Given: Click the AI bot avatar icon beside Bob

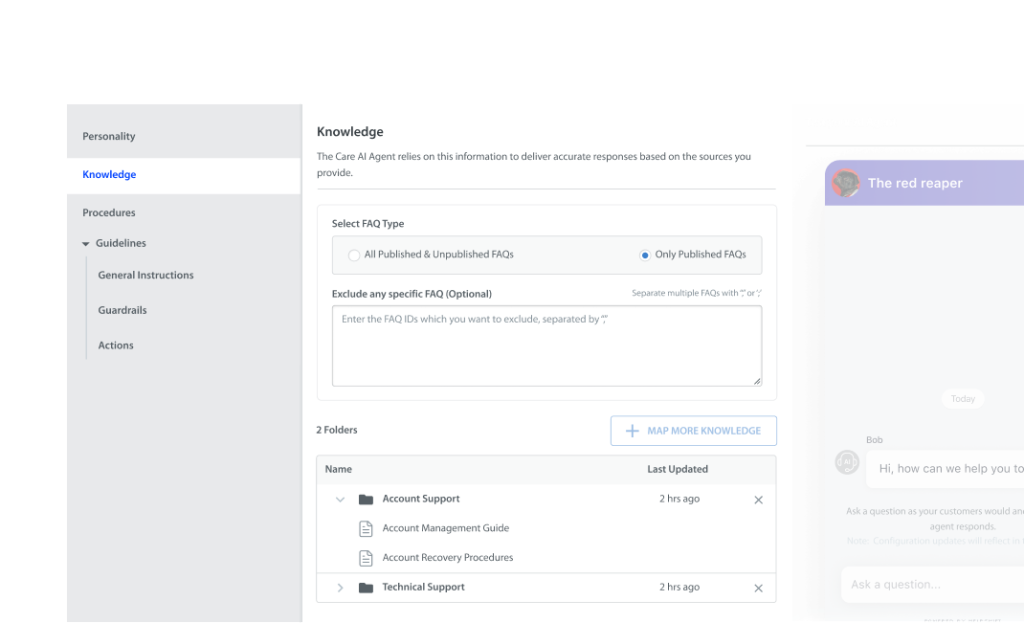Looking at the screenshot, I should [x=847, y=462].
